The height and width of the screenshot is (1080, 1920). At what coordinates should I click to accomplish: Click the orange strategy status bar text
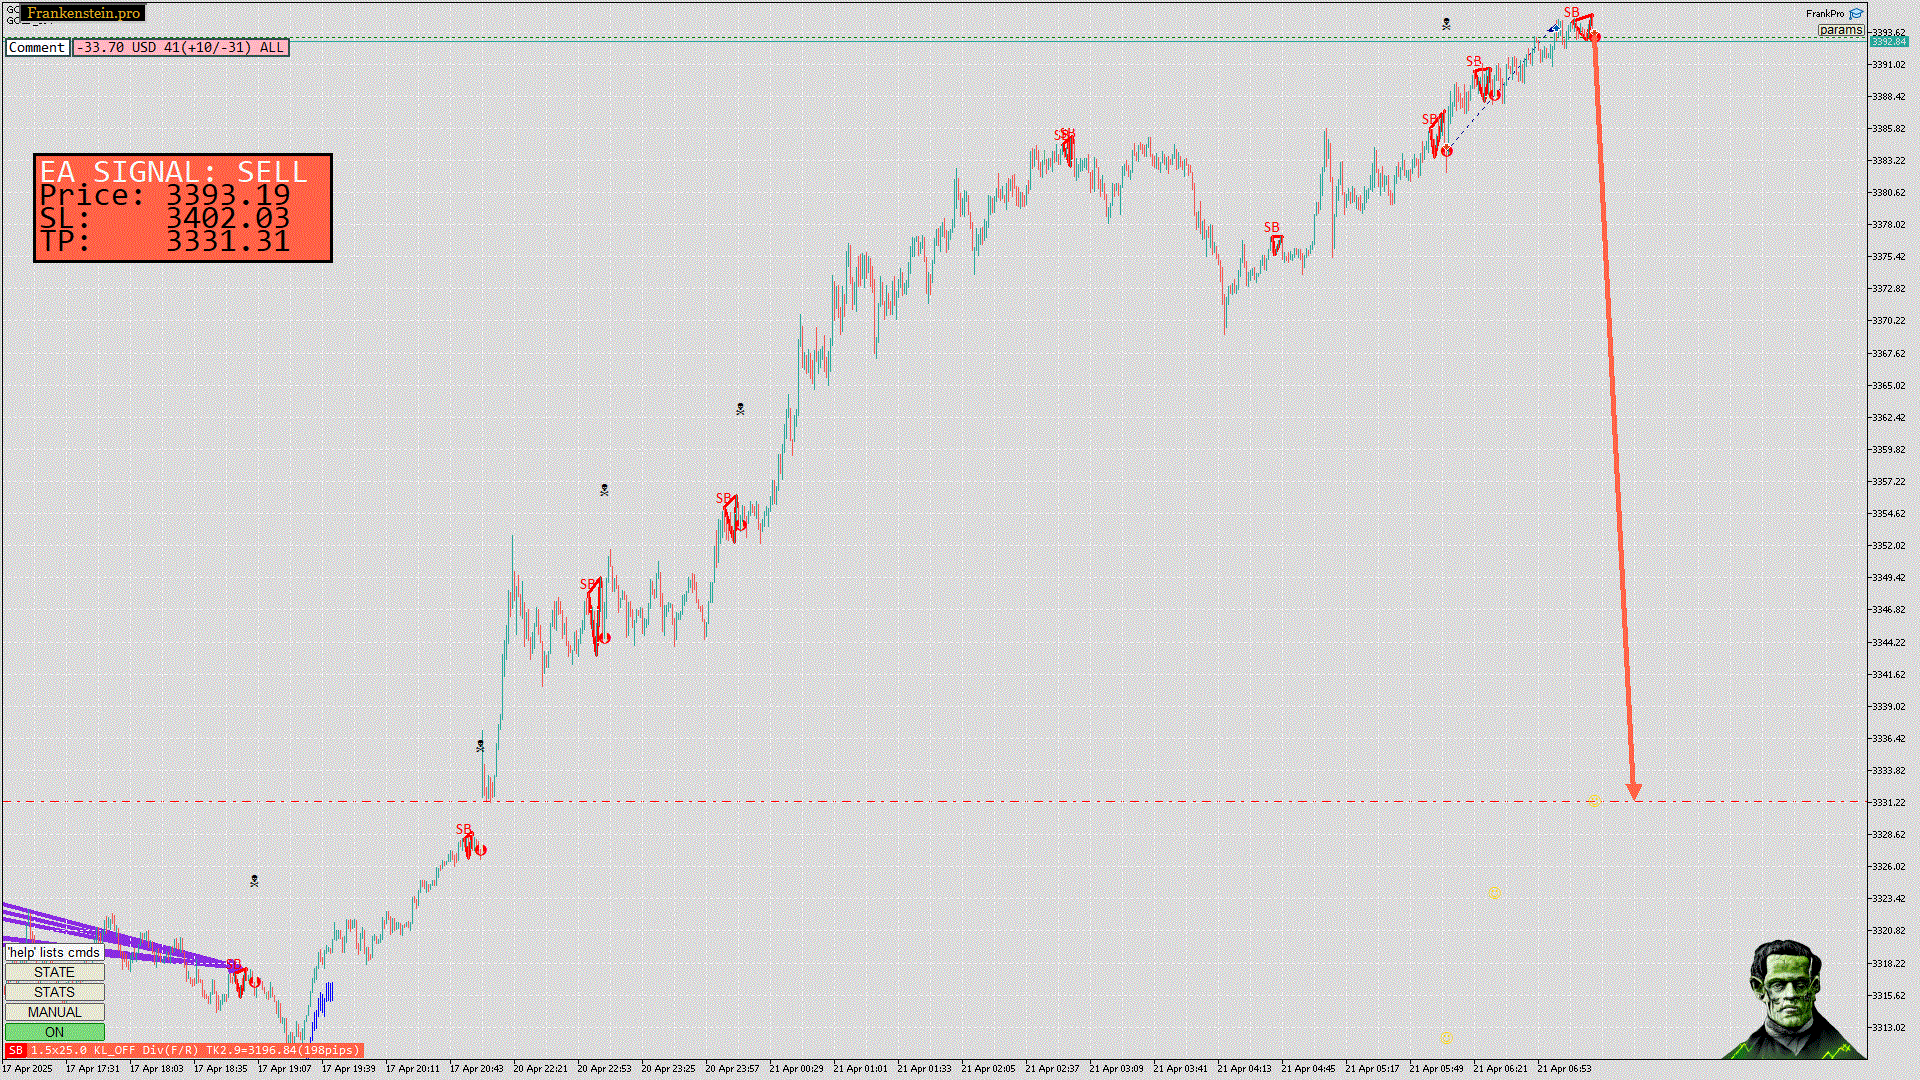194,1050
